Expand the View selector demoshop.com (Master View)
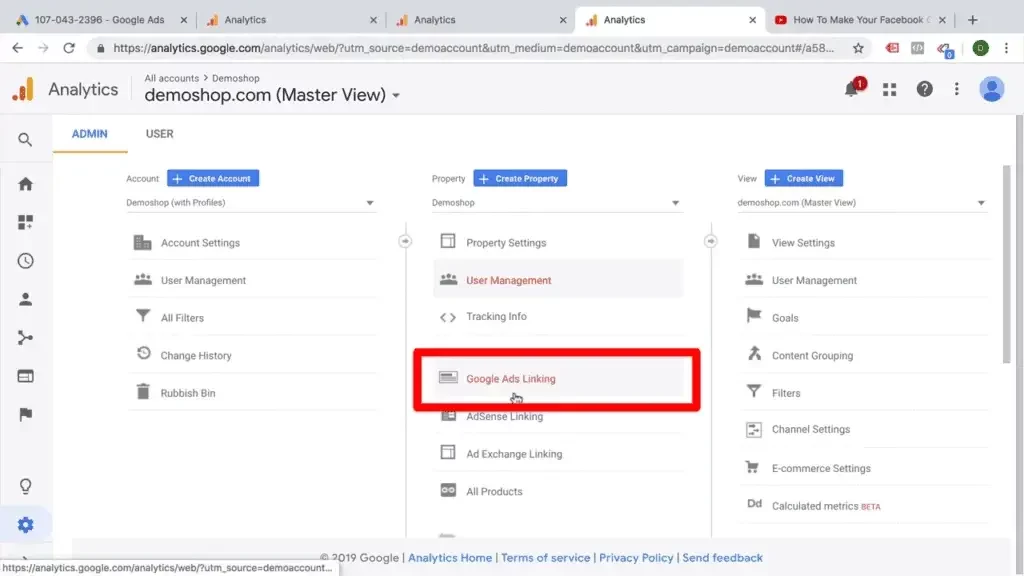This screenshot has width=1024, height=576. (x=861, y=203)
